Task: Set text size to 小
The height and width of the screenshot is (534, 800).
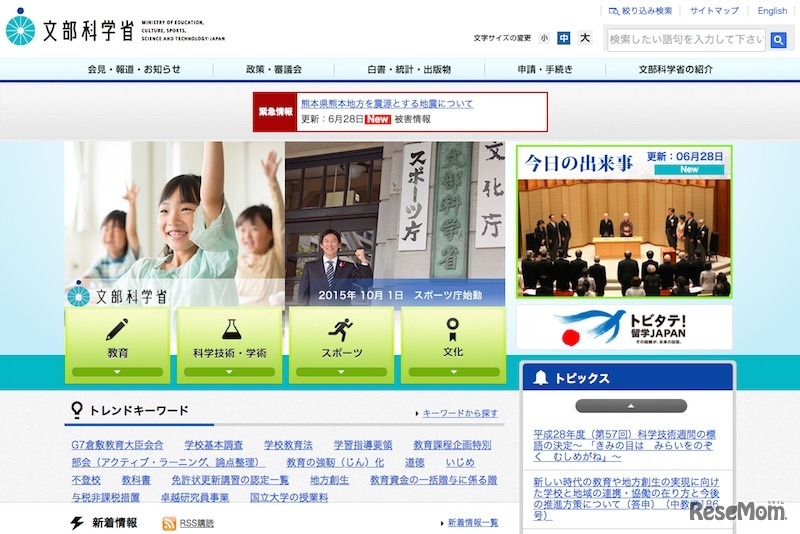Action: [544, 38]
